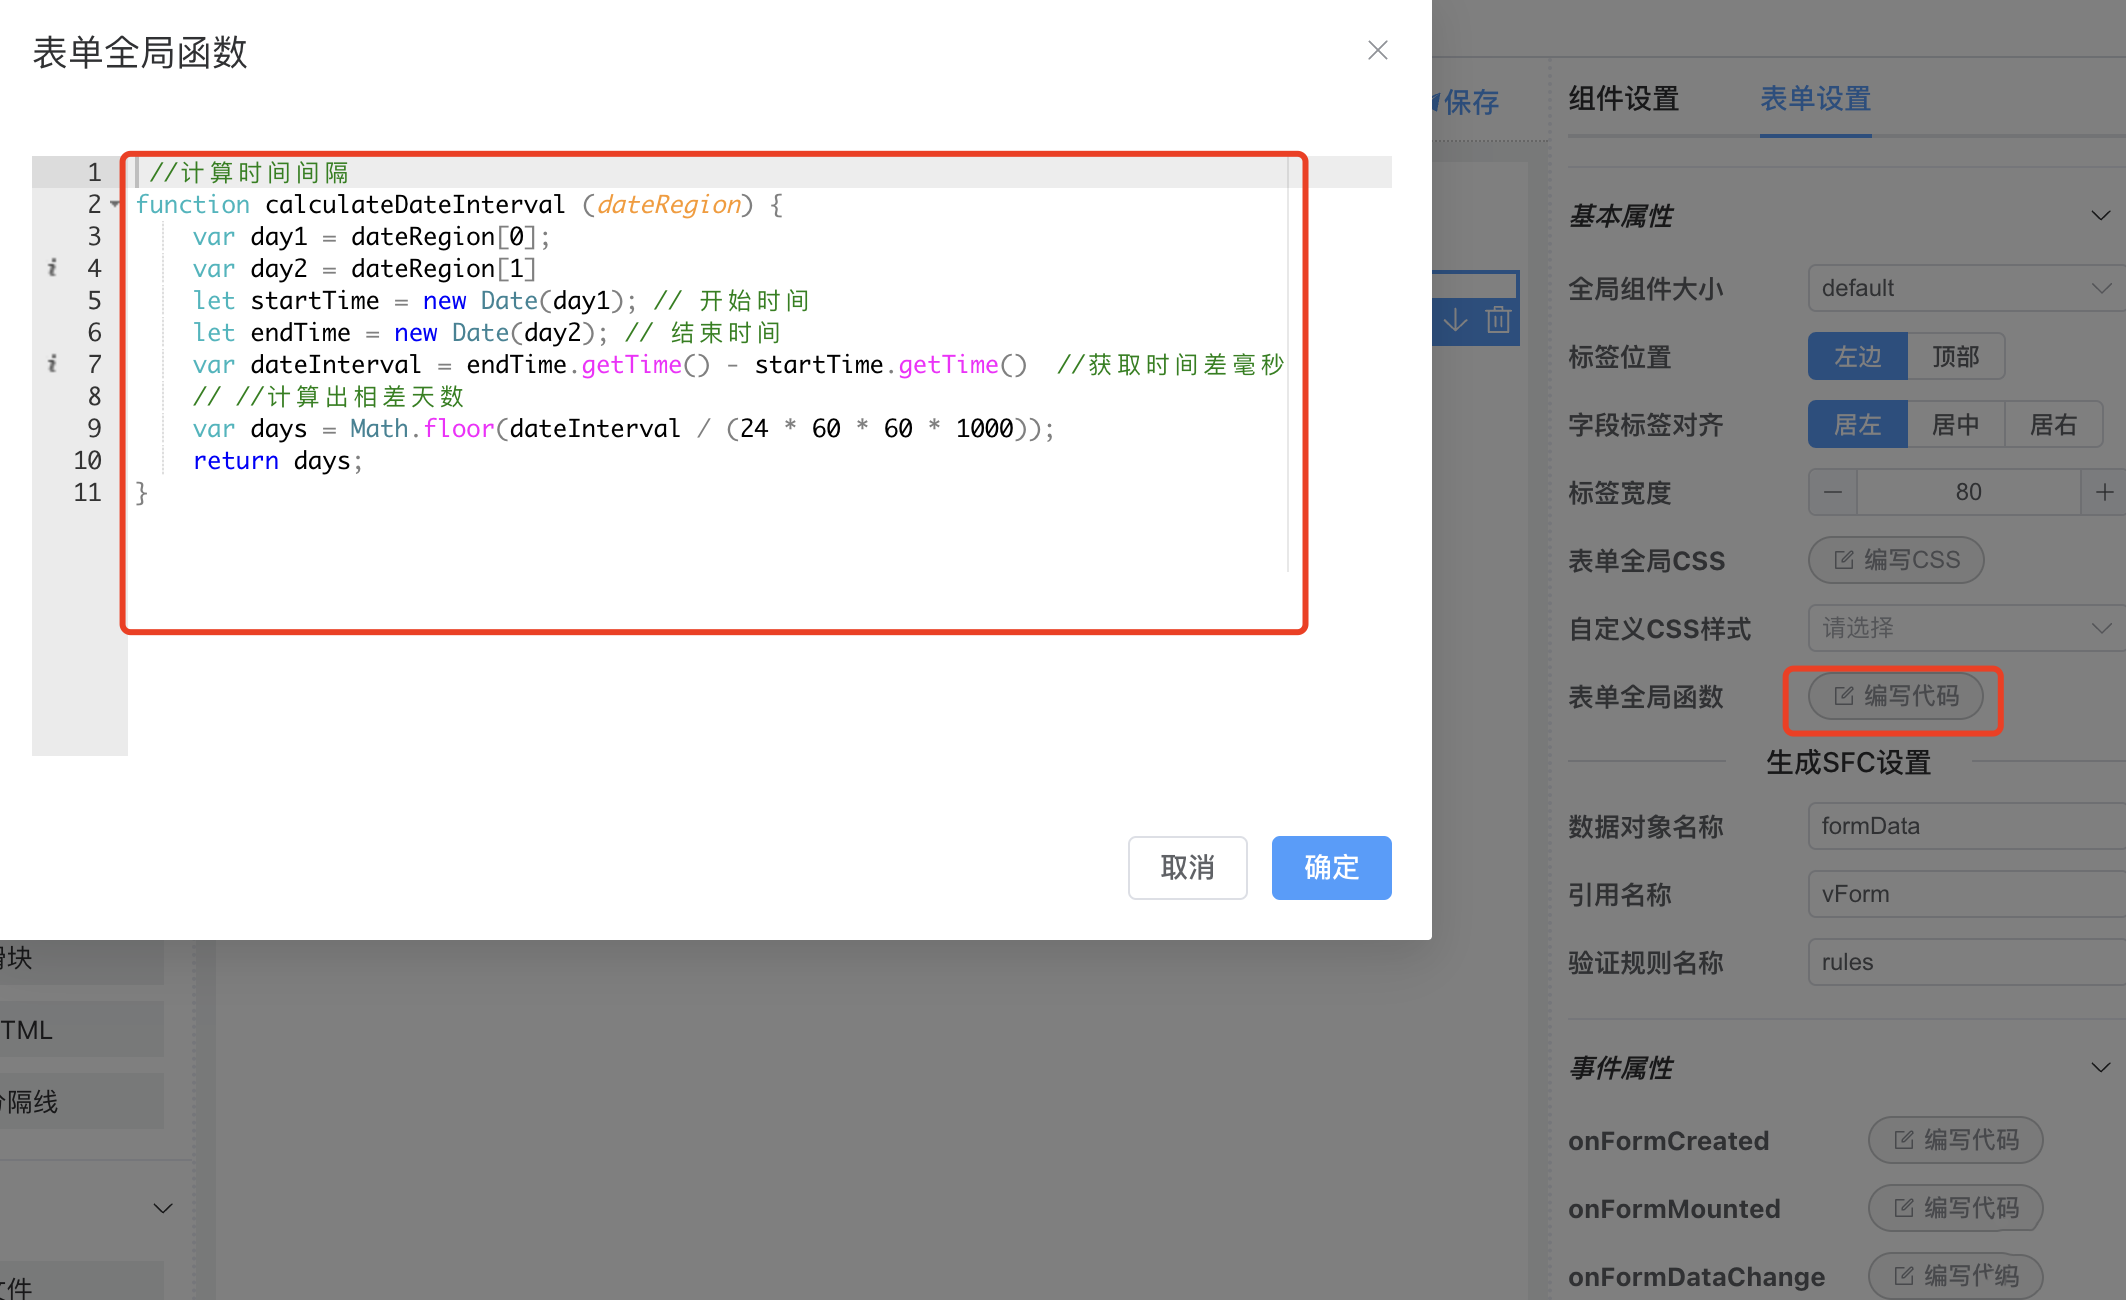The height and width of the screenshot is (1300, 2126).
Task: Click info marker on code line 4
Action: [52, 267]
